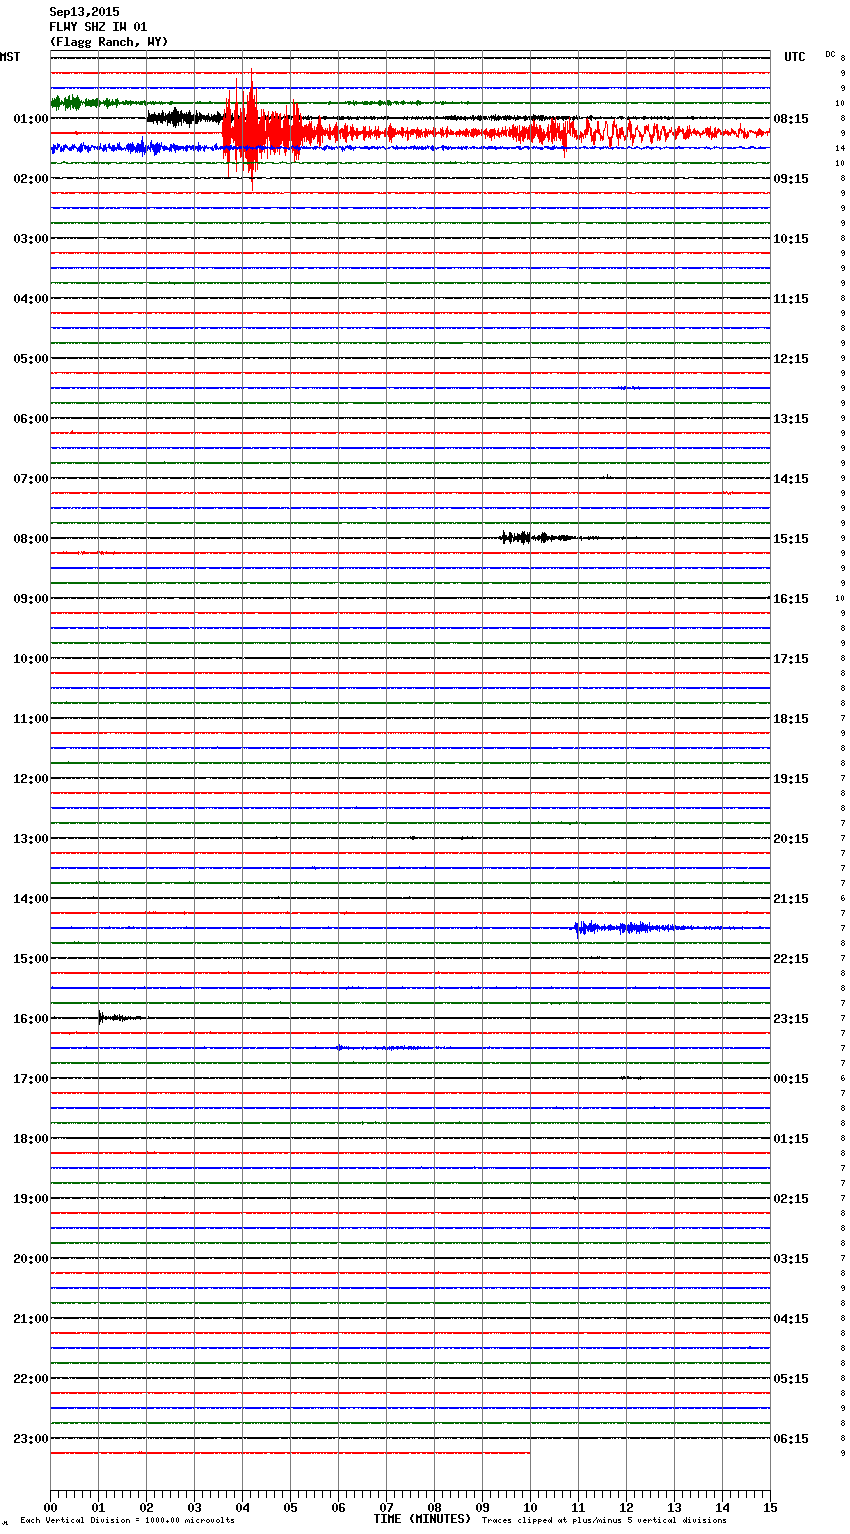The width and height of the screenshot is (850, 1534).
Task: Select the 10:00 MST row label
Action: coord(31,659)
